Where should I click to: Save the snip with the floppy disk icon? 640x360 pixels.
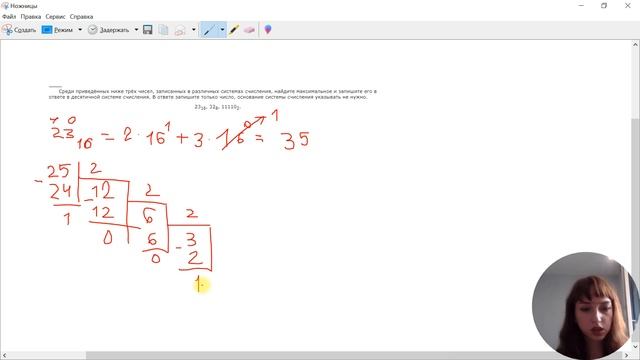pyautogui.click(x=148, y=30)
